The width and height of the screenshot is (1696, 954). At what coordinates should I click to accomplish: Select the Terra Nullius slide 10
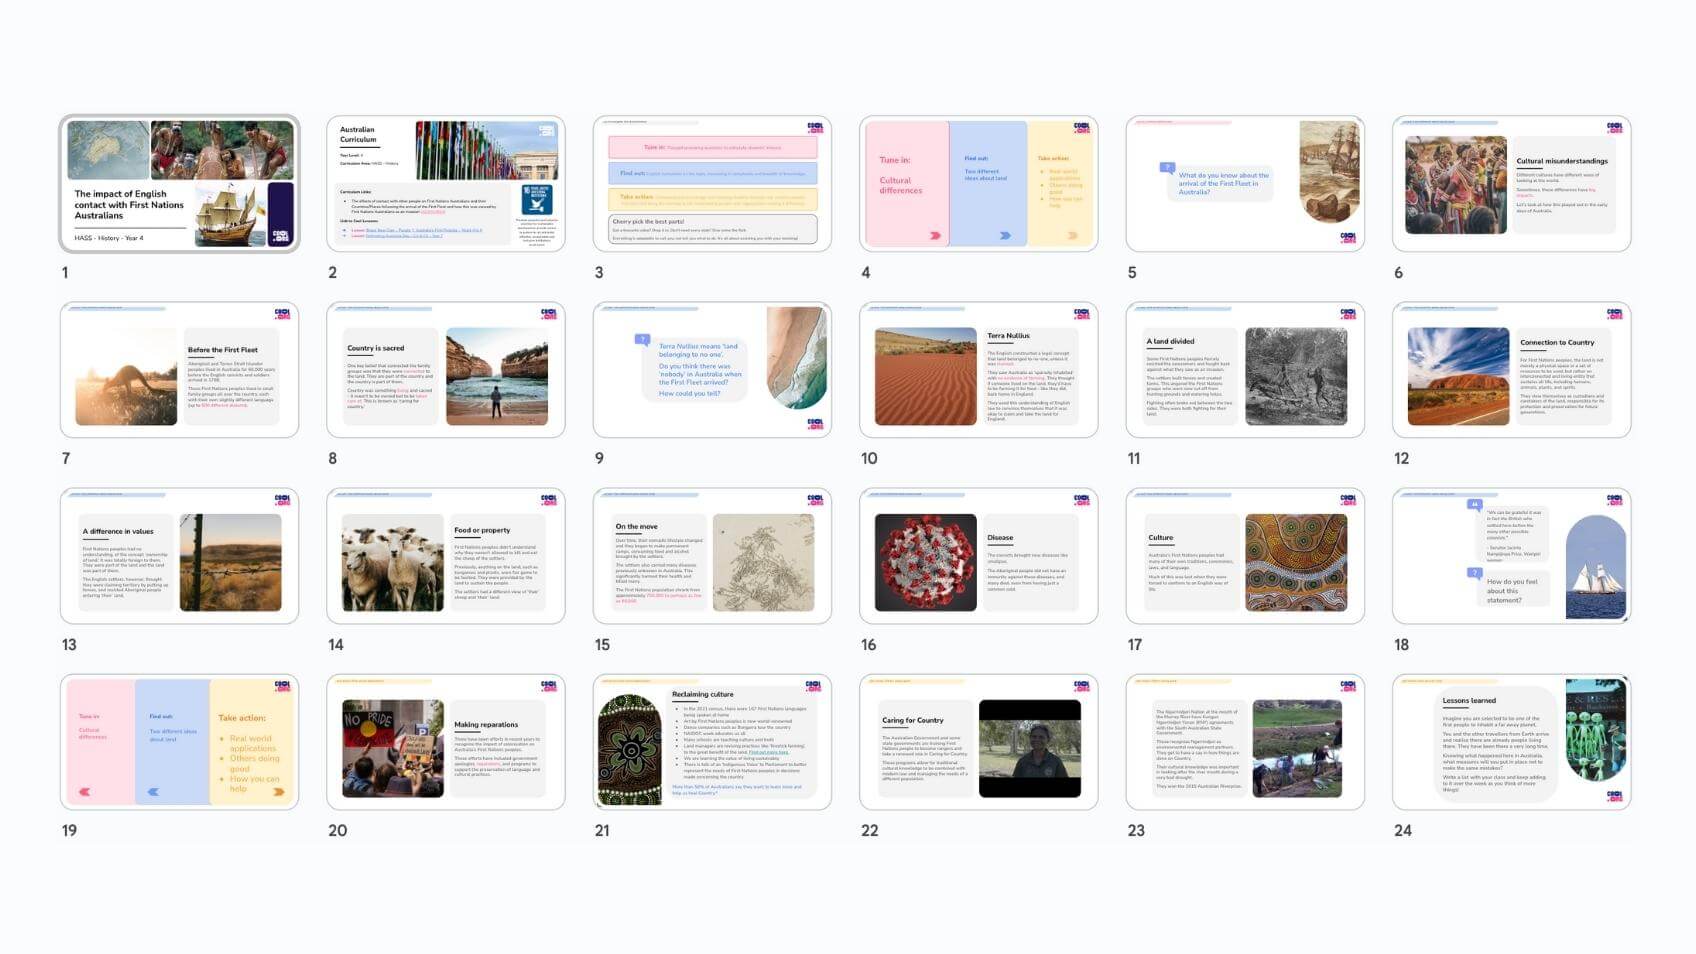coord(978,370)
